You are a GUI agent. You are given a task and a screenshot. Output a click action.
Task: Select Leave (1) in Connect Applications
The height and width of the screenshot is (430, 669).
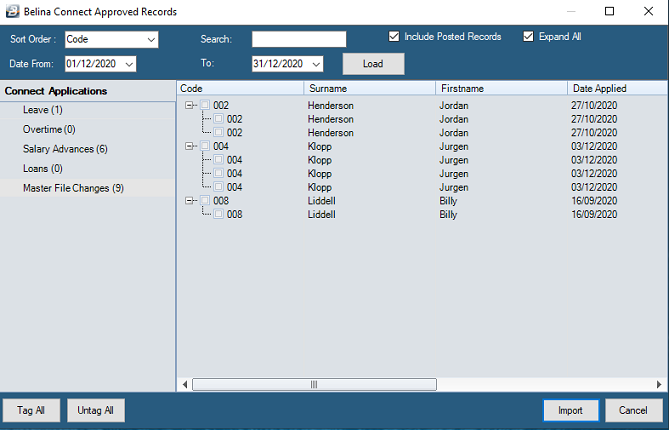(x=43, y=110)
